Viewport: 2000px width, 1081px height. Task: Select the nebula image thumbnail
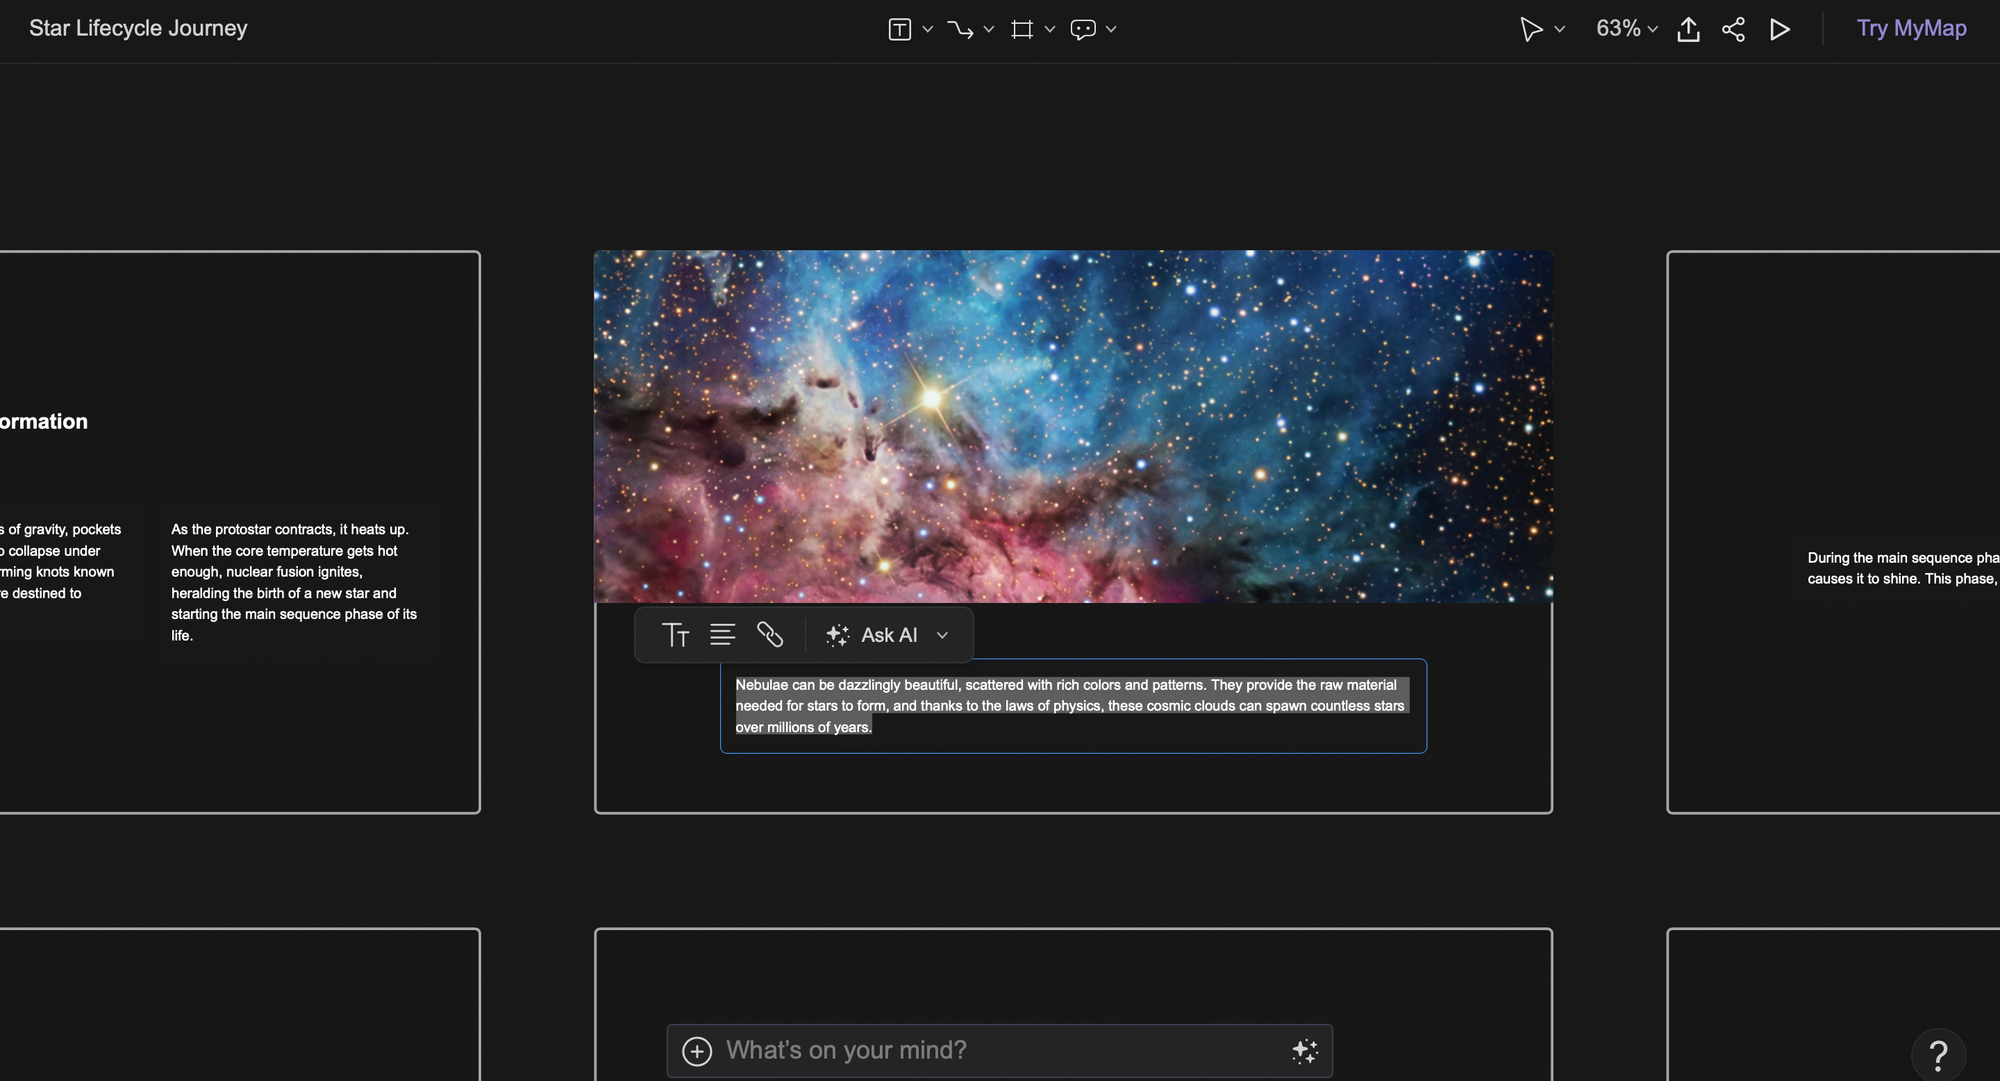(x=1073, y=427)
